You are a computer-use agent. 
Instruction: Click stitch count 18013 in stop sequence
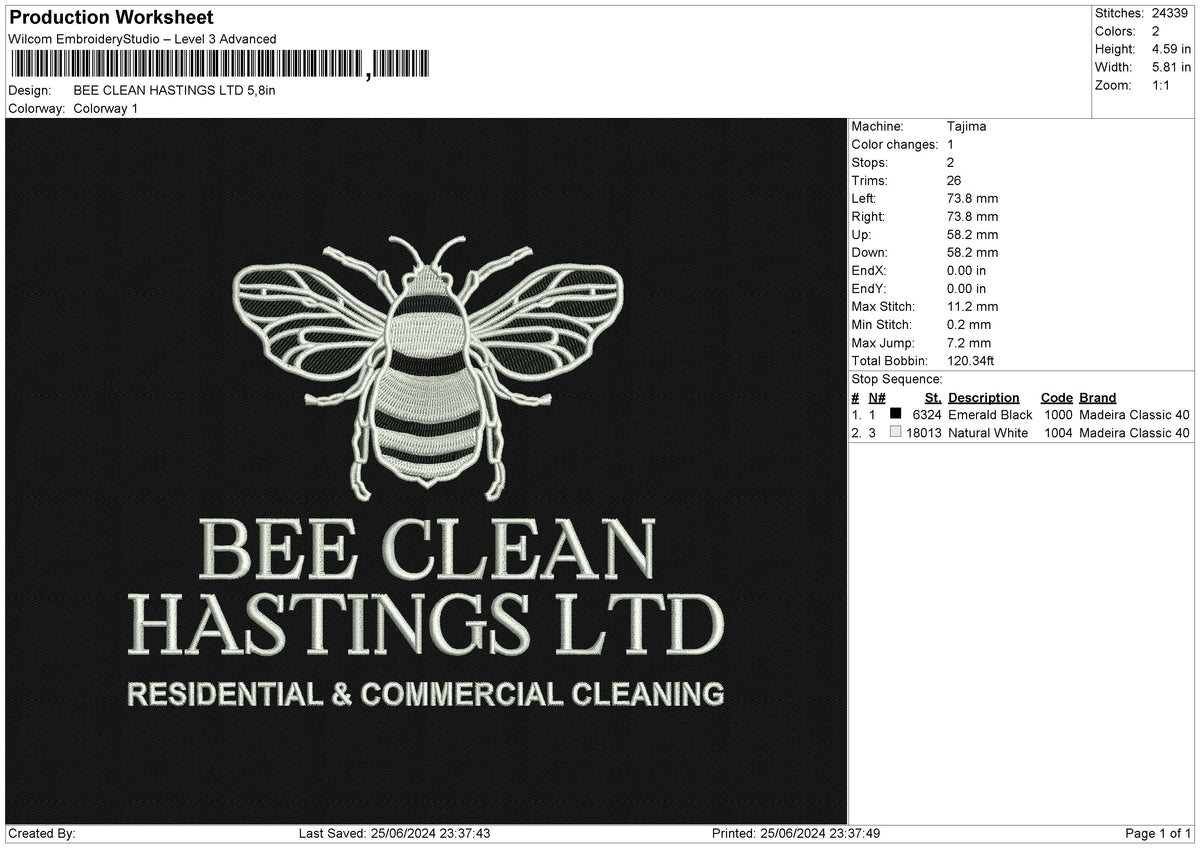[924, 432]
